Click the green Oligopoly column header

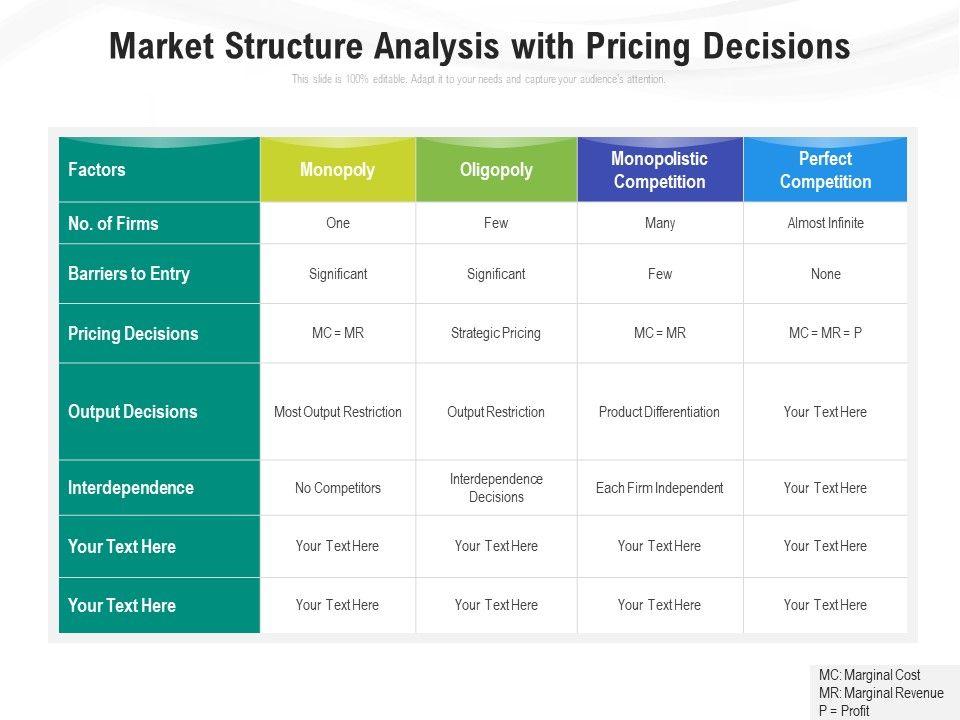pyautogui.click(x=496, y=170)
